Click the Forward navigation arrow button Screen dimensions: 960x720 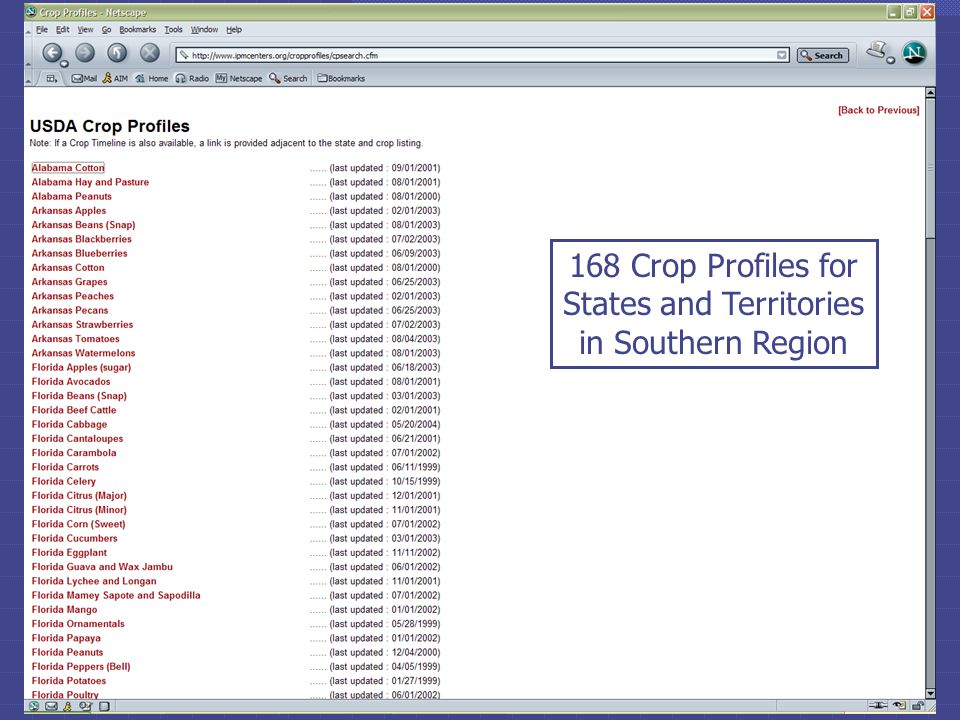pos(85,53)
